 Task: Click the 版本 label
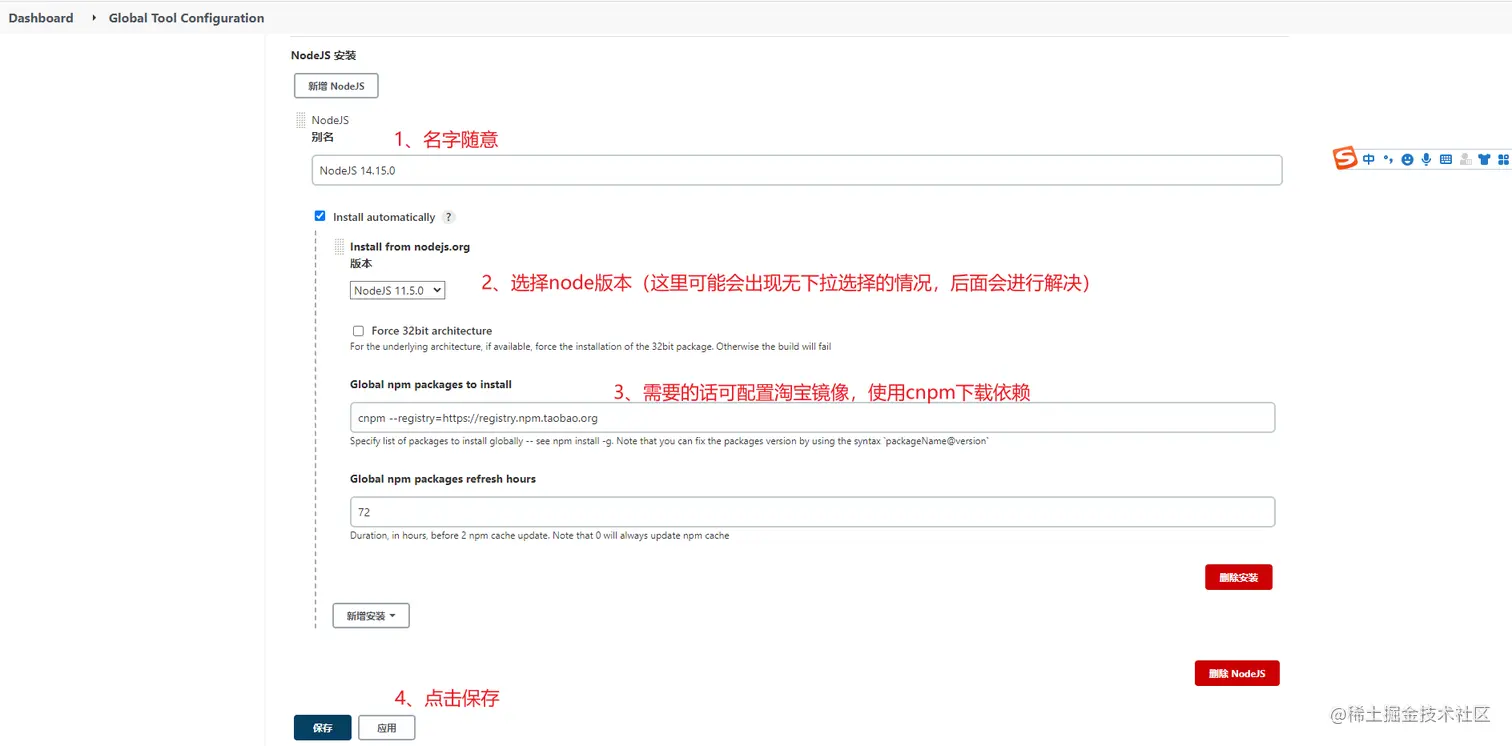(x=361, y=264)
